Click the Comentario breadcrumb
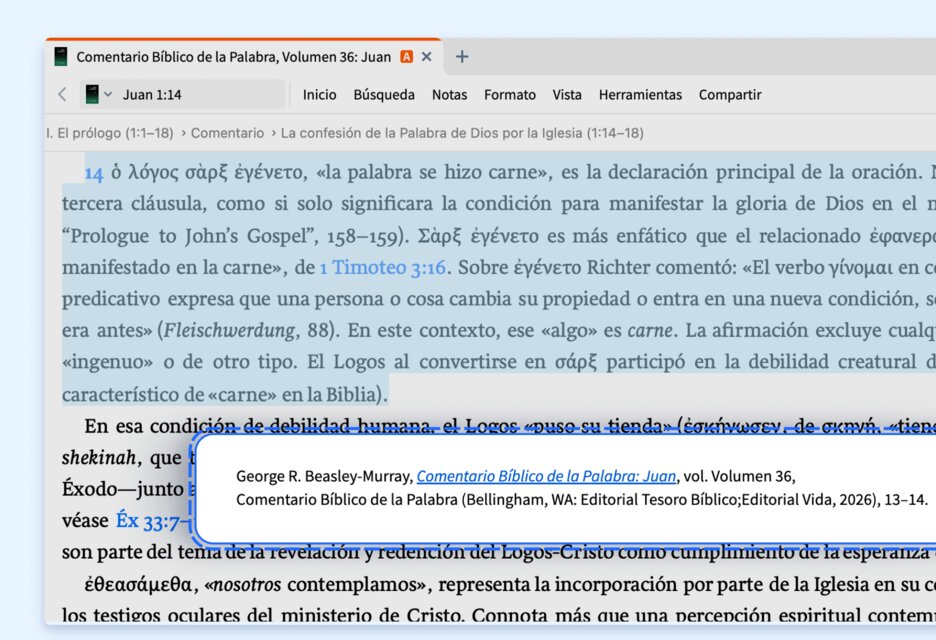 coord(227,133)
